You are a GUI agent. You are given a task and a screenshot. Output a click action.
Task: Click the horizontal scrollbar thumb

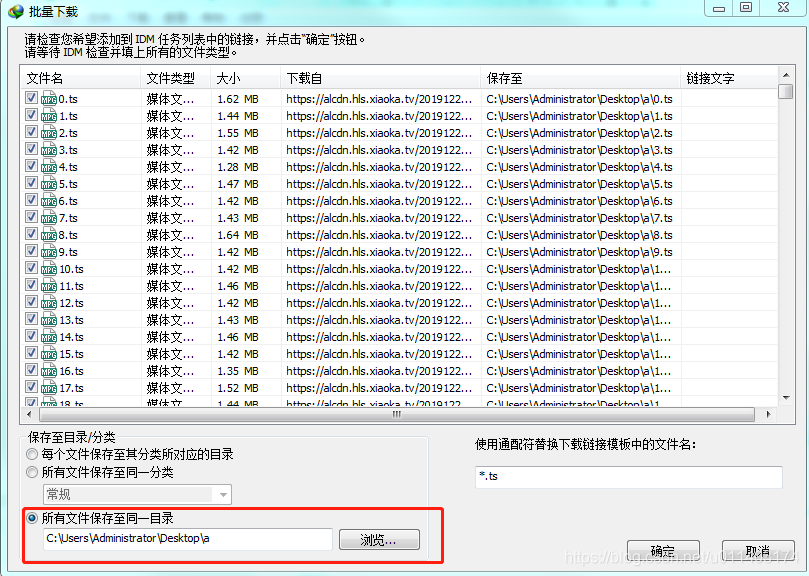(397, 414)
